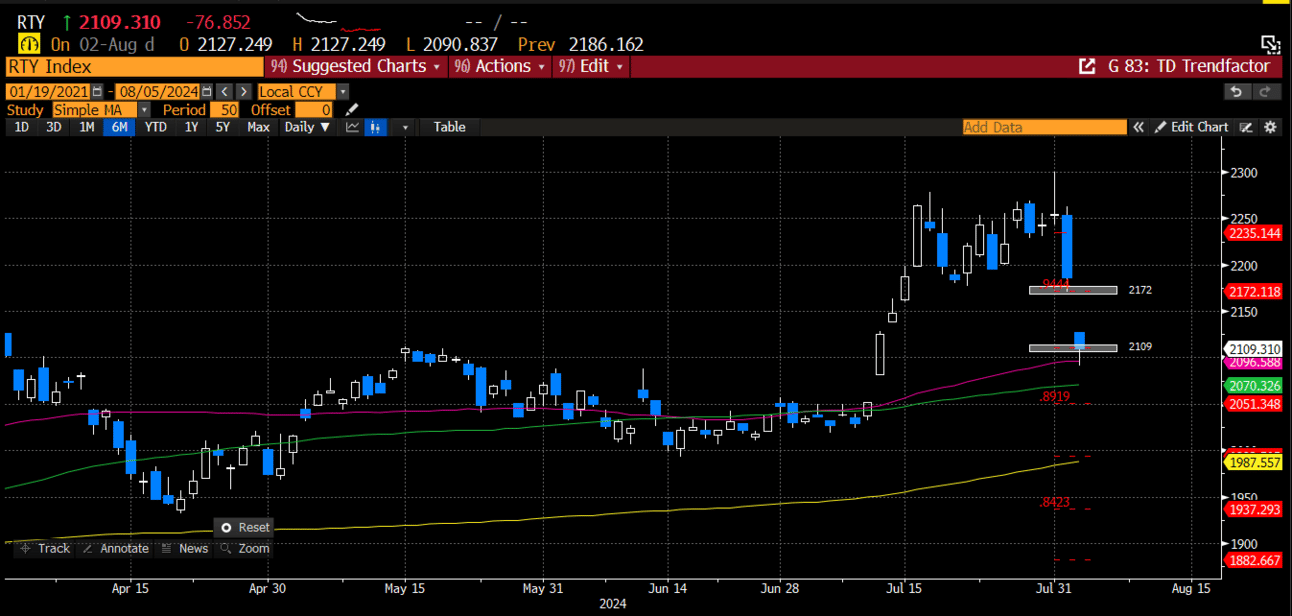Viewport: 1292px width, 616px height.
Task: Click the 1882.667 red level label
Action: click(x=1253, y=560)
